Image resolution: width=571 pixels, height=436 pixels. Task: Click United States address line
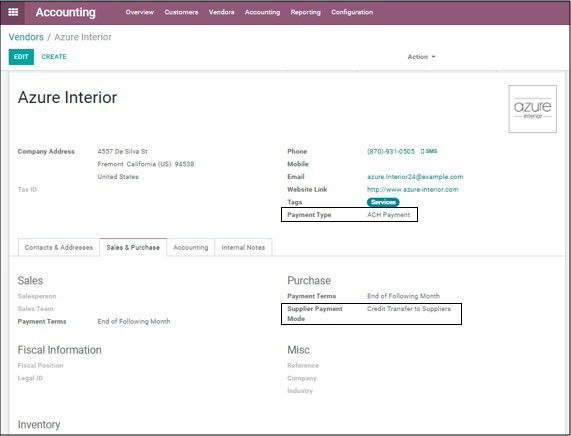pos(118,177)
